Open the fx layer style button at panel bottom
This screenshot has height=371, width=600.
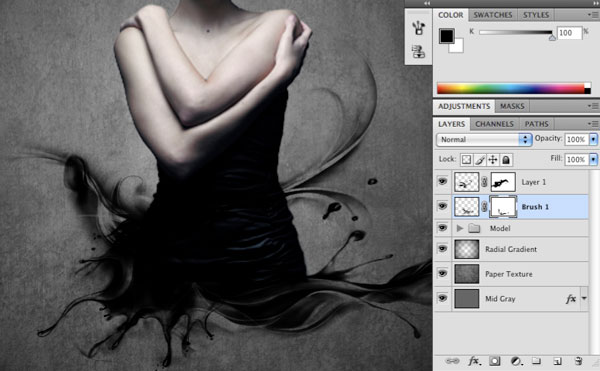click(x=474, y=361)
